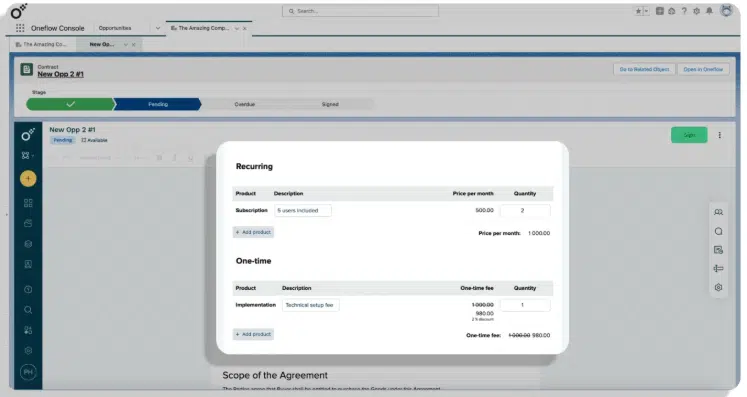Click the Subscription price 500.00
Screen dimensions: 747x397
click(484, 210)
